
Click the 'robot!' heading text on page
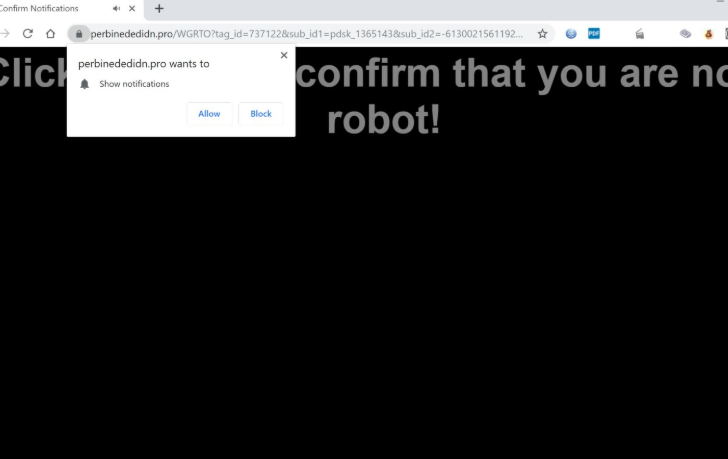tap(384, 119)
